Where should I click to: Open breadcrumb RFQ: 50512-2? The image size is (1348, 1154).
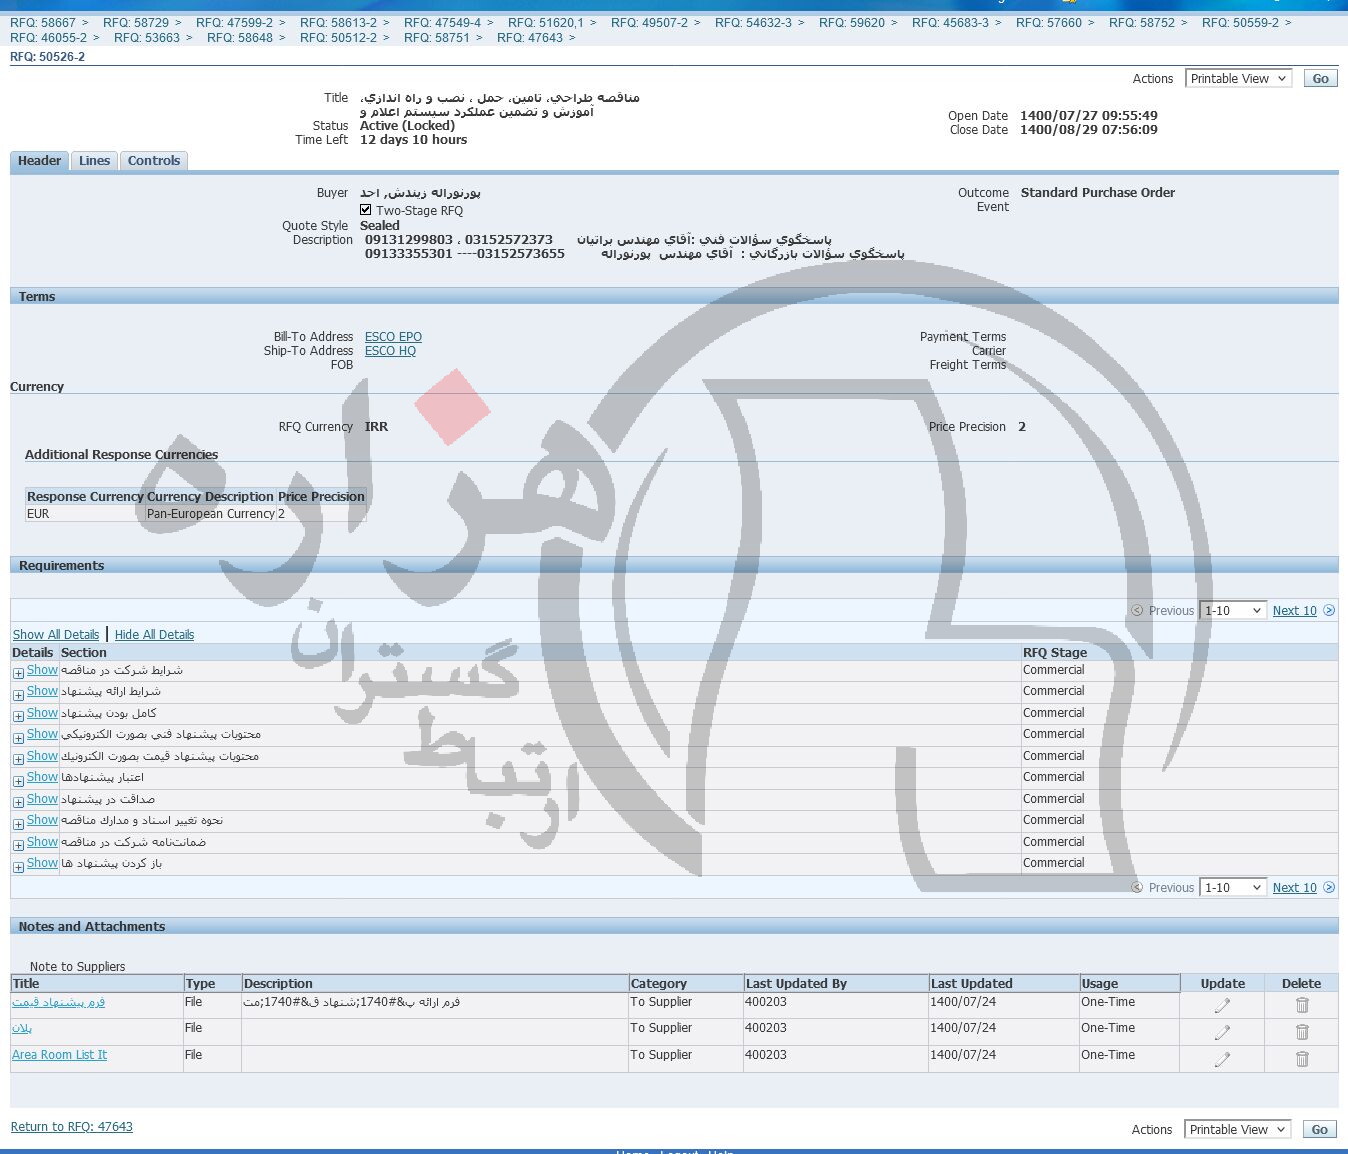click(338, 37)
